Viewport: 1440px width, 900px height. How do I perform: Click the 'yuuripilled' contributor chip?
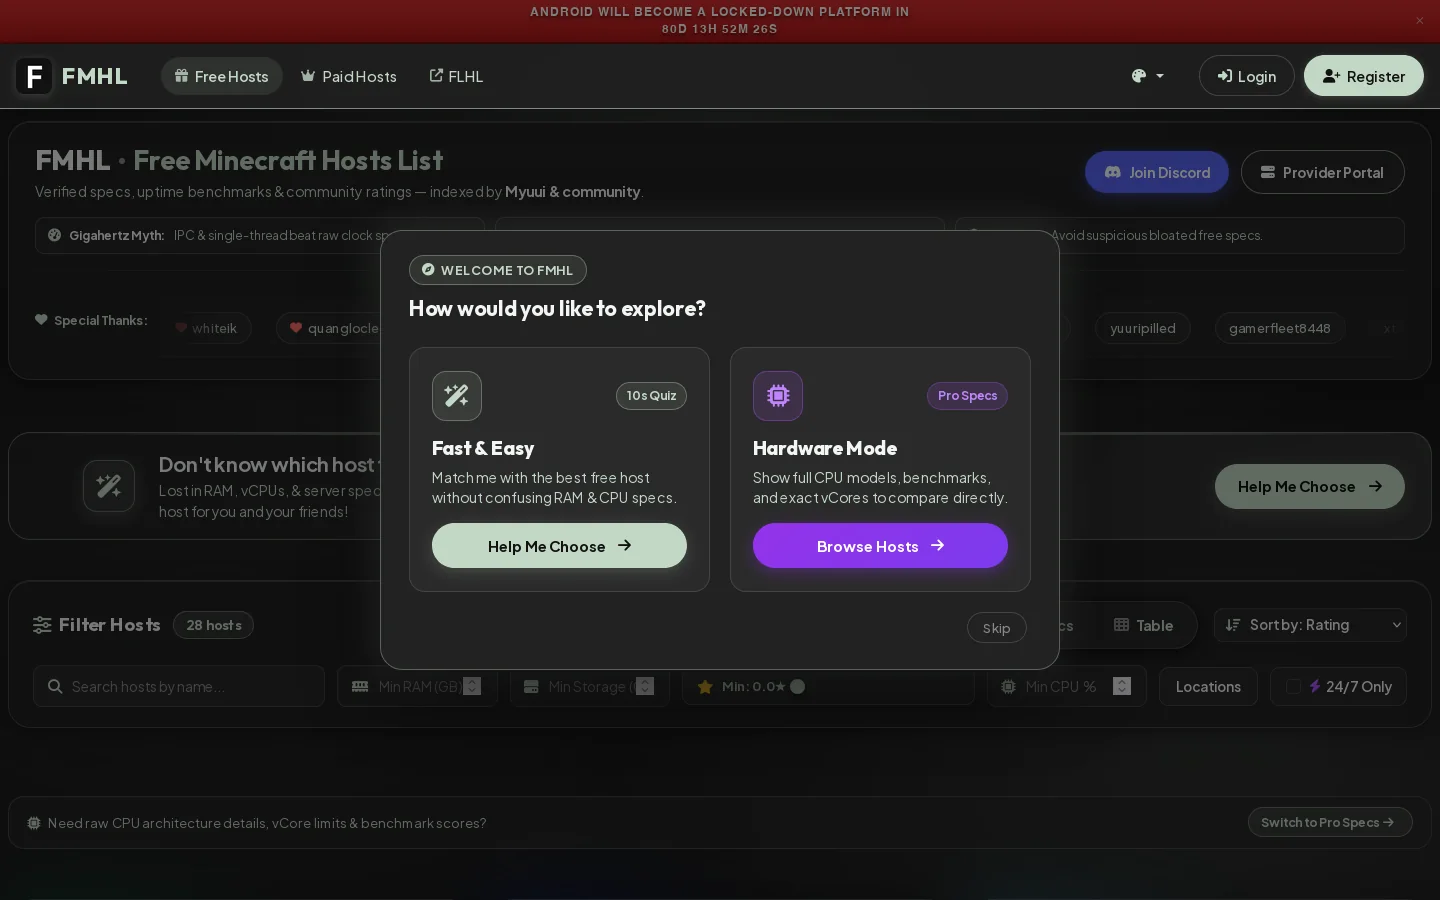(x=1143, y=328)
